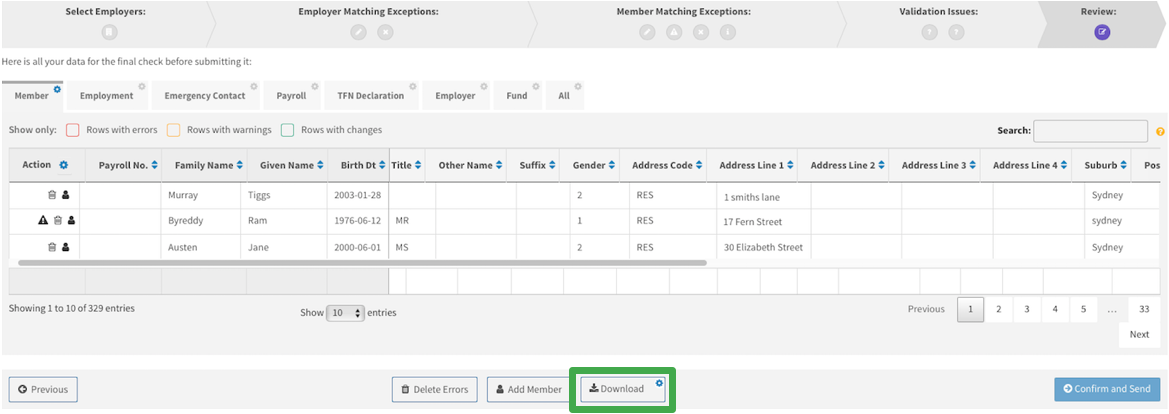1169x414 pixels.
Task: Delete the Austen Jane row using its trash icon
Action: click(51, 247)
